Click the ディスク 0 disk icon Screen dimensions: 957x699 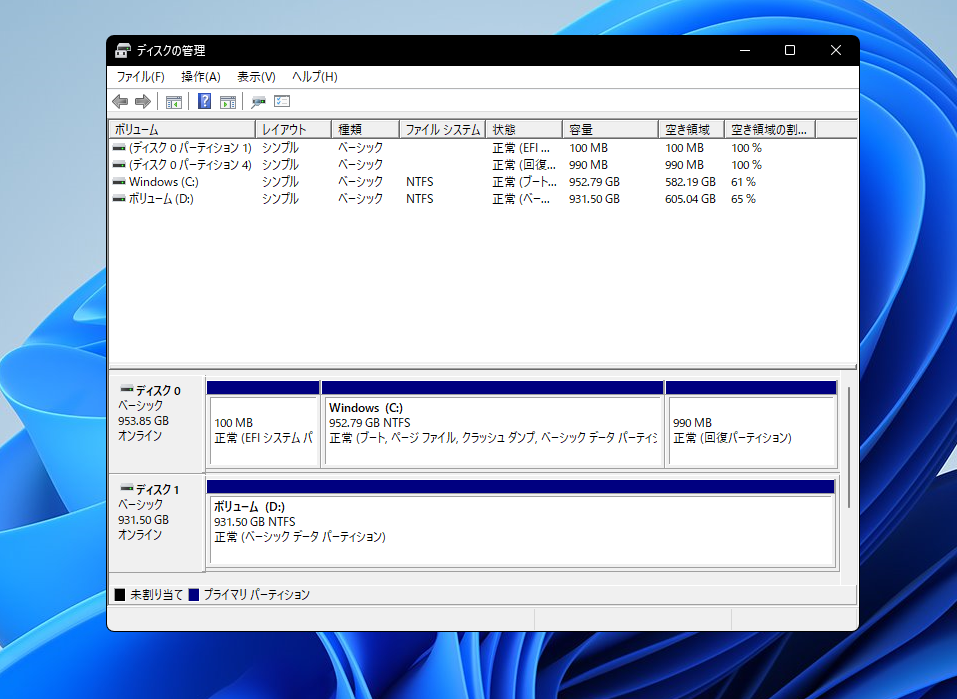(127, 389)
